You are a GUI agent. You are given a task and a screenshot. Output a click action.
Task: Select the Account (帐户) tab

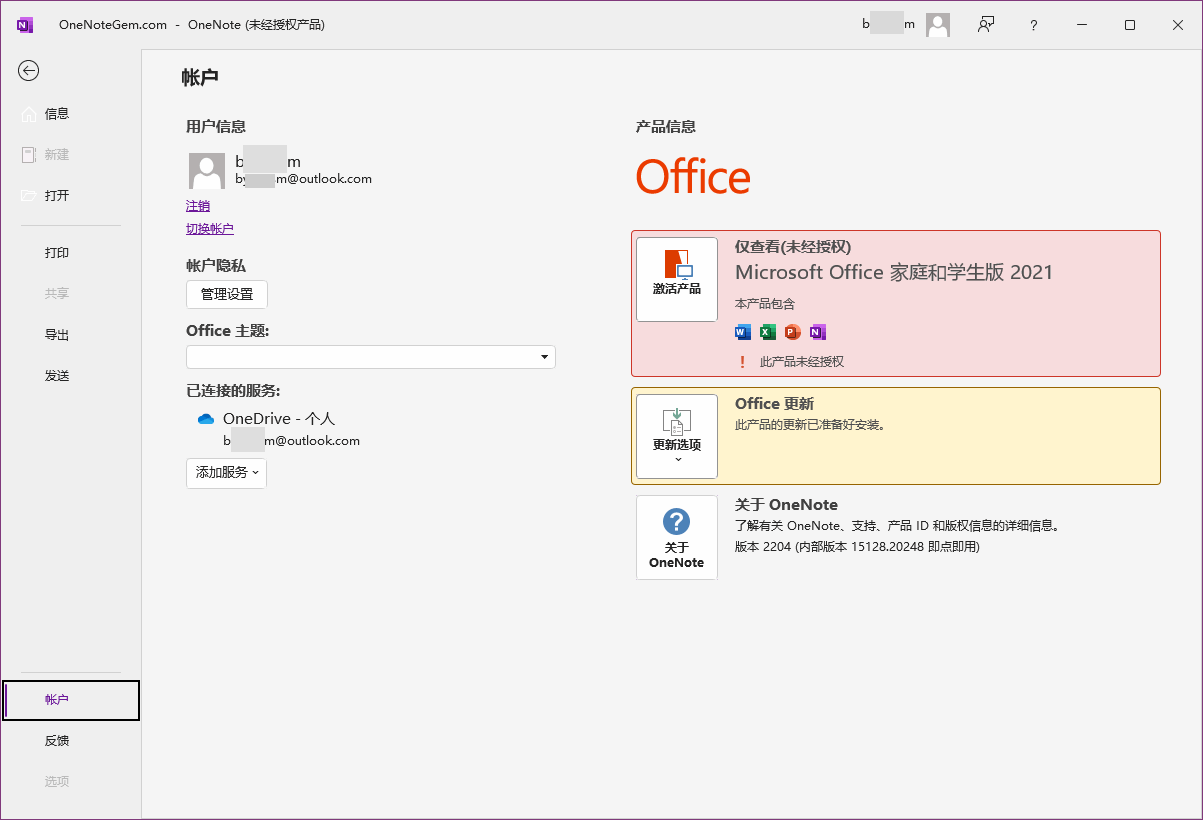(71, 700)
